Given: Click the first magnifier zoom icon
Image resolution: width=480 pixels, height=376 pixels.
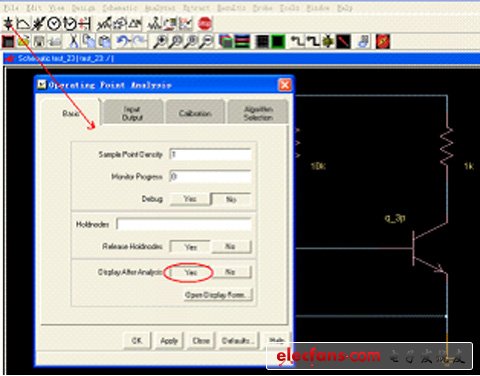Looking at the screenshot, I should pyautogui.click(x=160, y=41).
